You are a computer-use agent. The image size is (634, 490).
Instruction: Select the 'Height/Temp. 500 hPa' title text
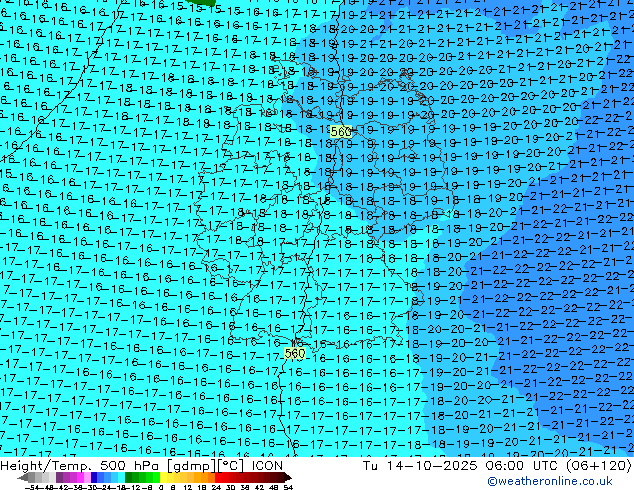tap(81, 466)
